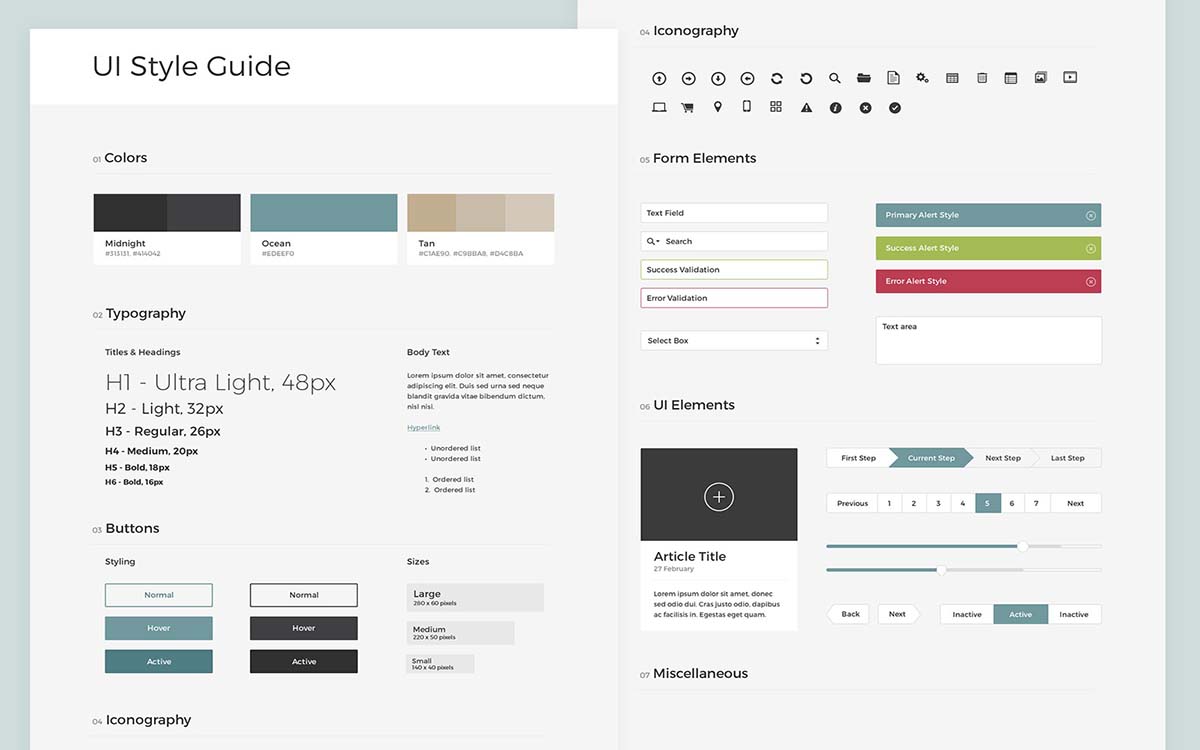The height and width of the screenshot is (750, 1200).
Task: Click the teal outlined Normal button
Action: [159, 595]
